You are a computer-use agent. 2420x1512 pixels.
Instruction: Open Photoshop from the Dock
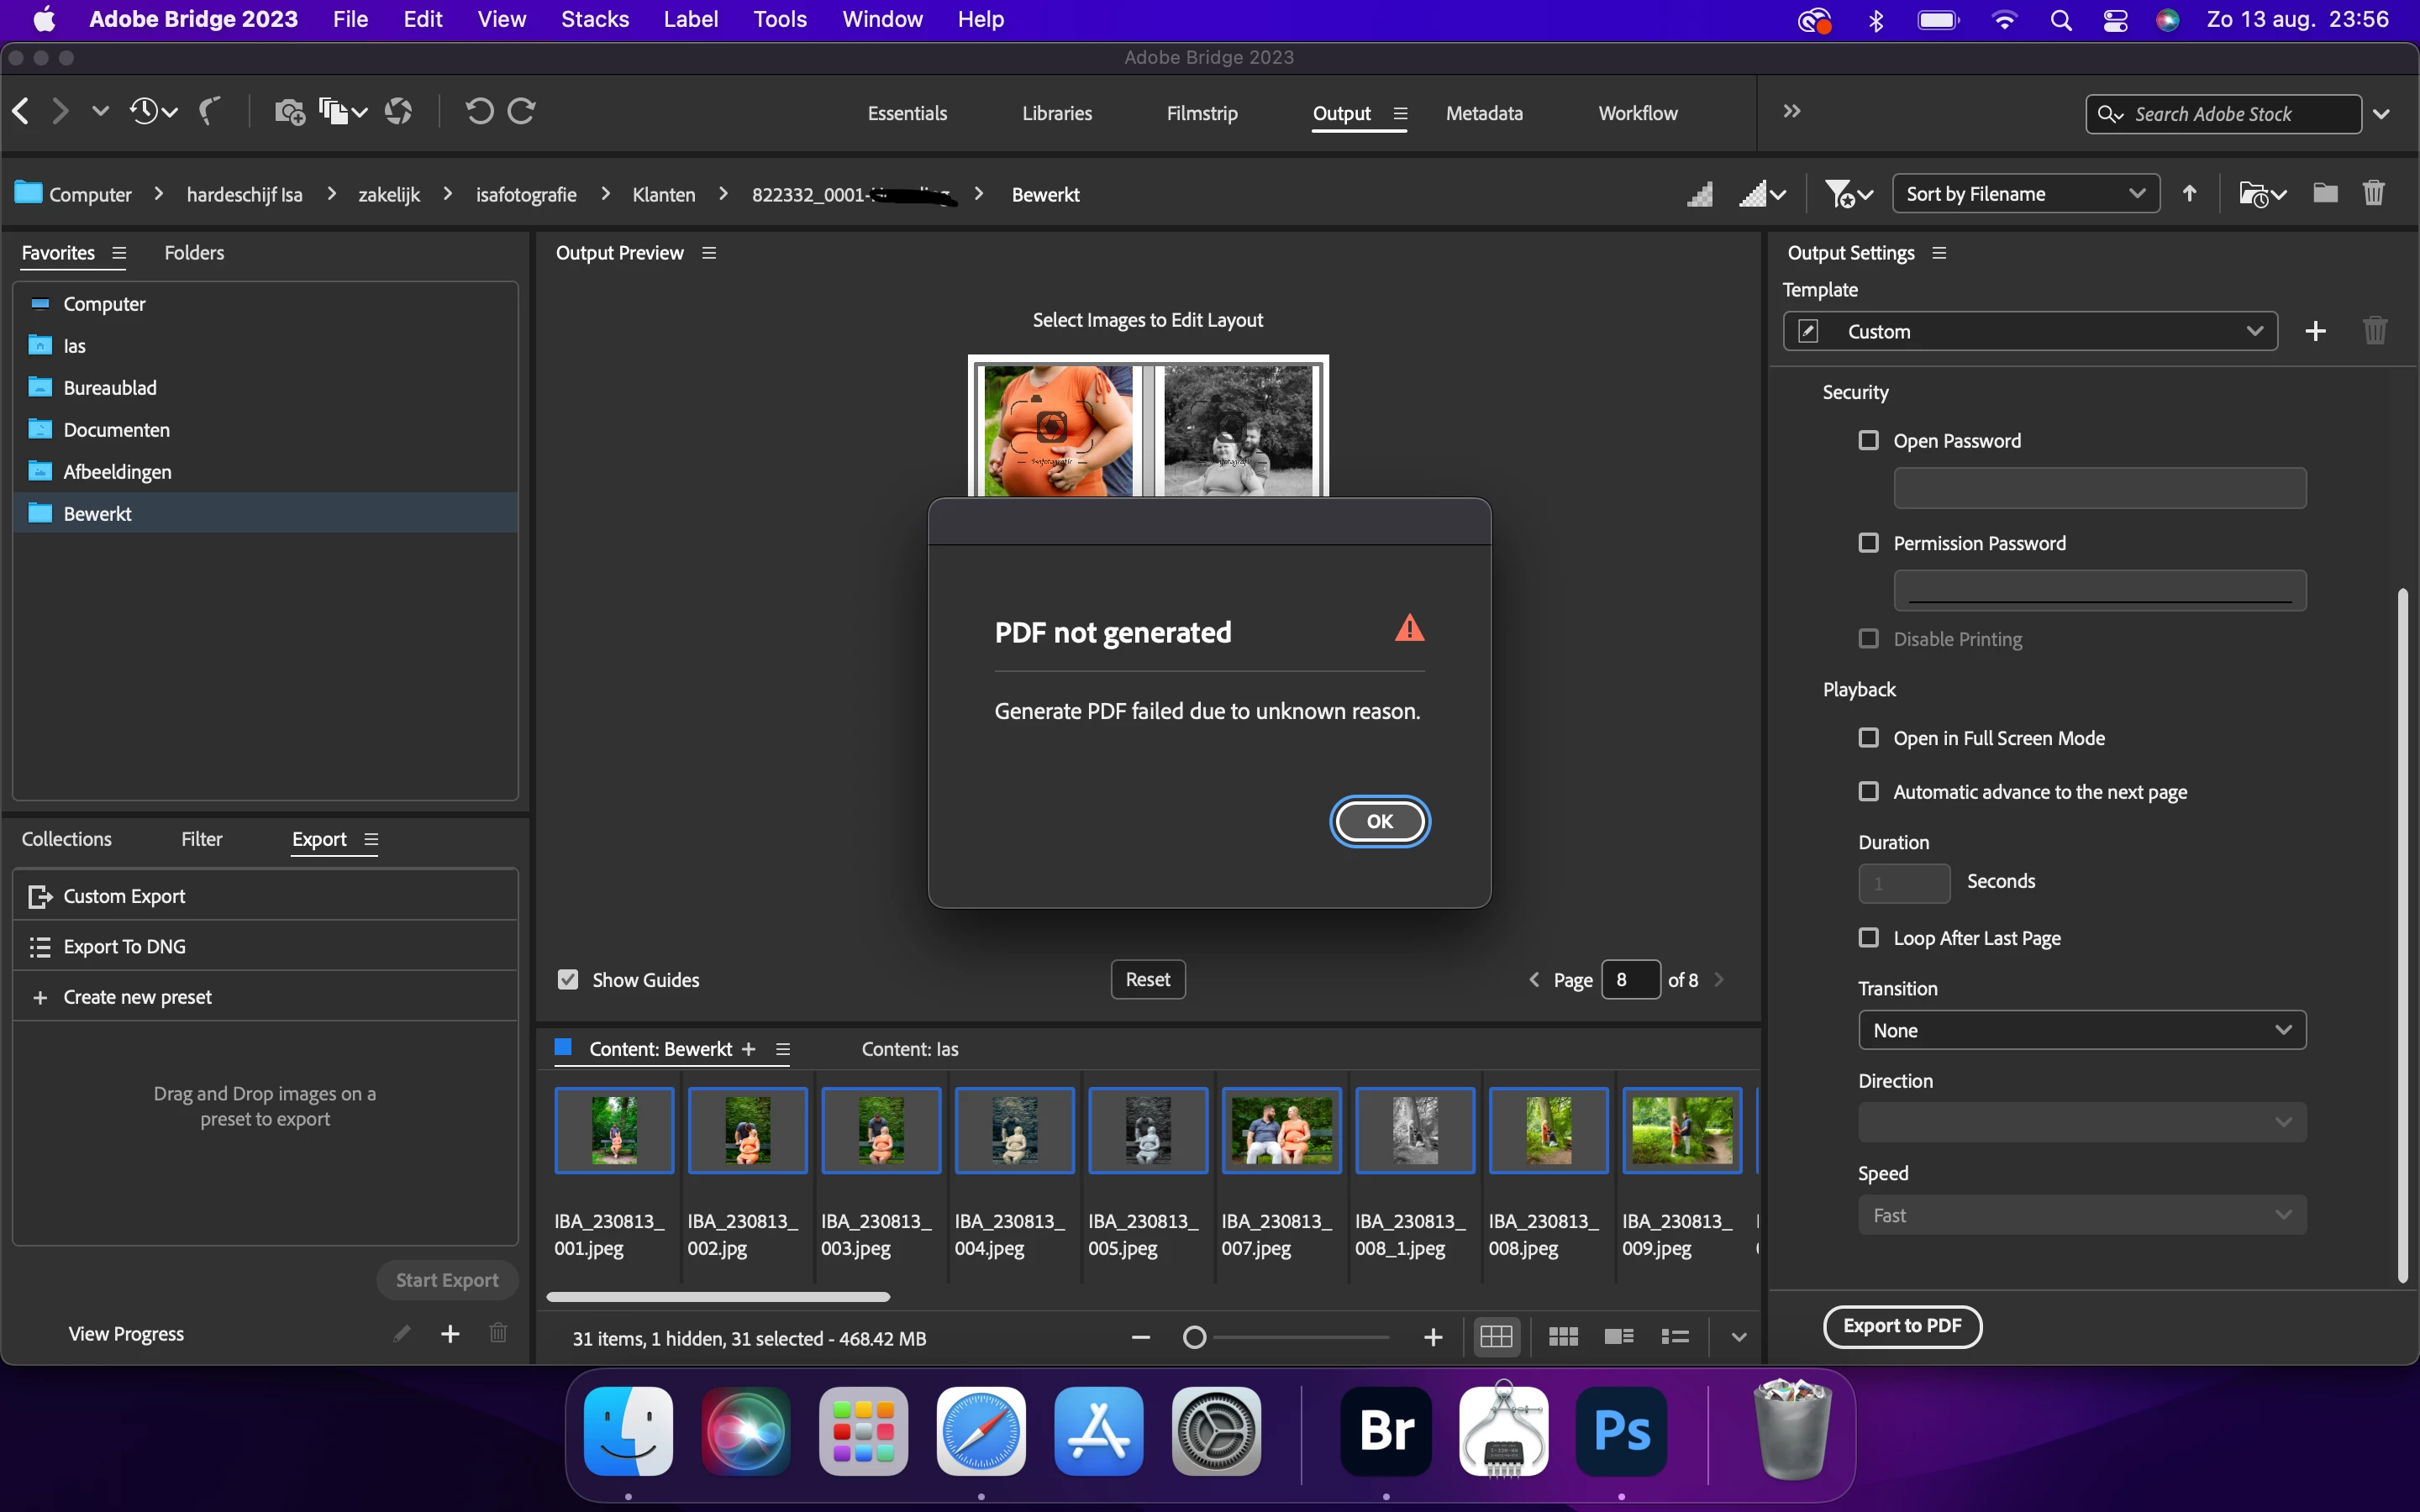coord(1620,1431)
